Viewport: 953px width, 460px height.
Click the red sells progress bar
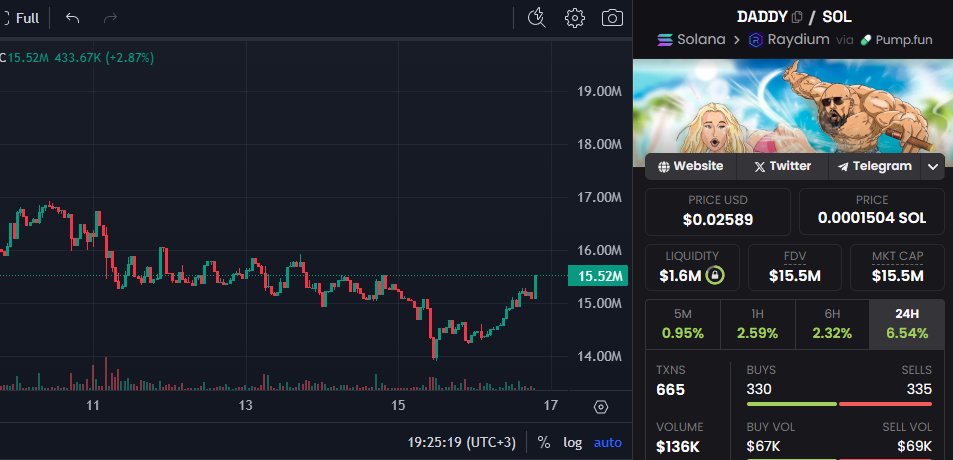click(x=886, y=404)
